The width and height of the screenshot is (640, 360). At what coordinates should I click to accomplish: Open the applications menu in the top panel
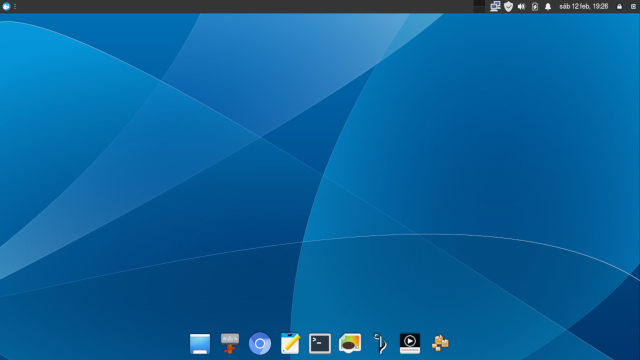click(6, 6)
